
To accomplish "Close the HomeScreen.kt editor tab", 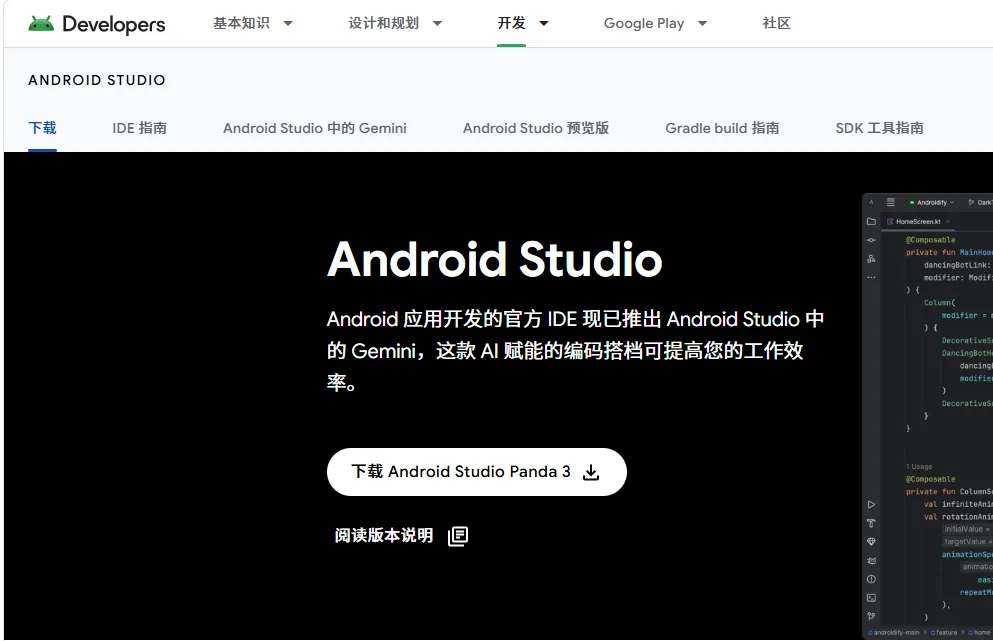I will coord(948,222).
